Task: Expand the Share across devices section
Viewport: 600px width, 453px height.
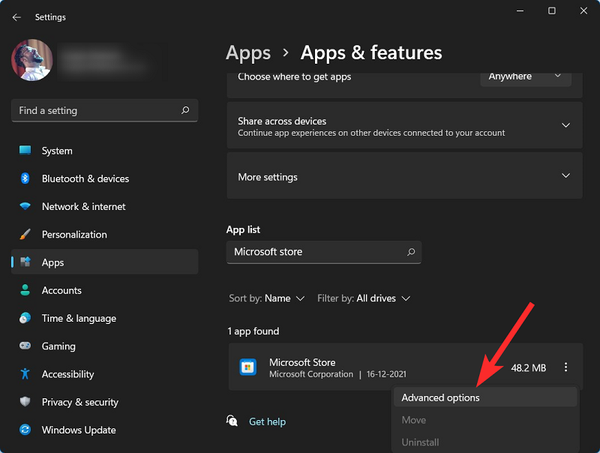Action: tap(565, 126)
